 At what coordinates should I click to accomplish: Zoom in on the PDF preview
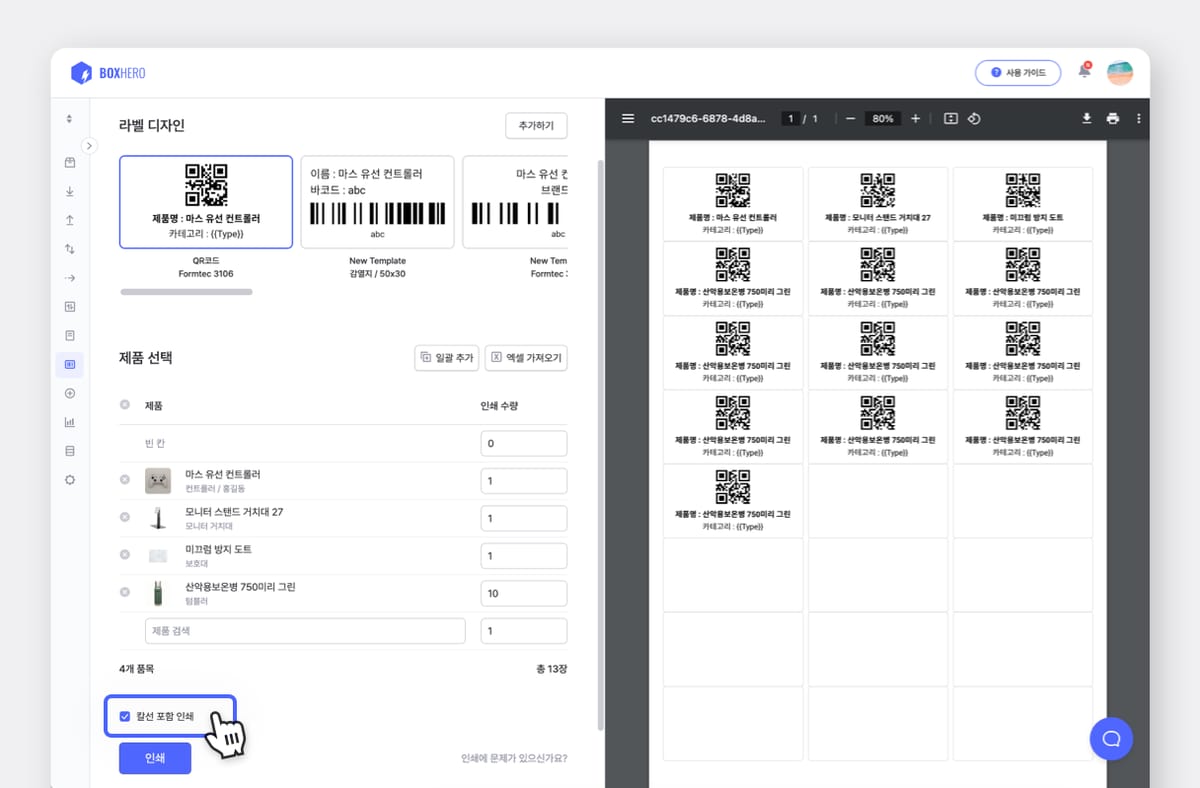(915, 119)
